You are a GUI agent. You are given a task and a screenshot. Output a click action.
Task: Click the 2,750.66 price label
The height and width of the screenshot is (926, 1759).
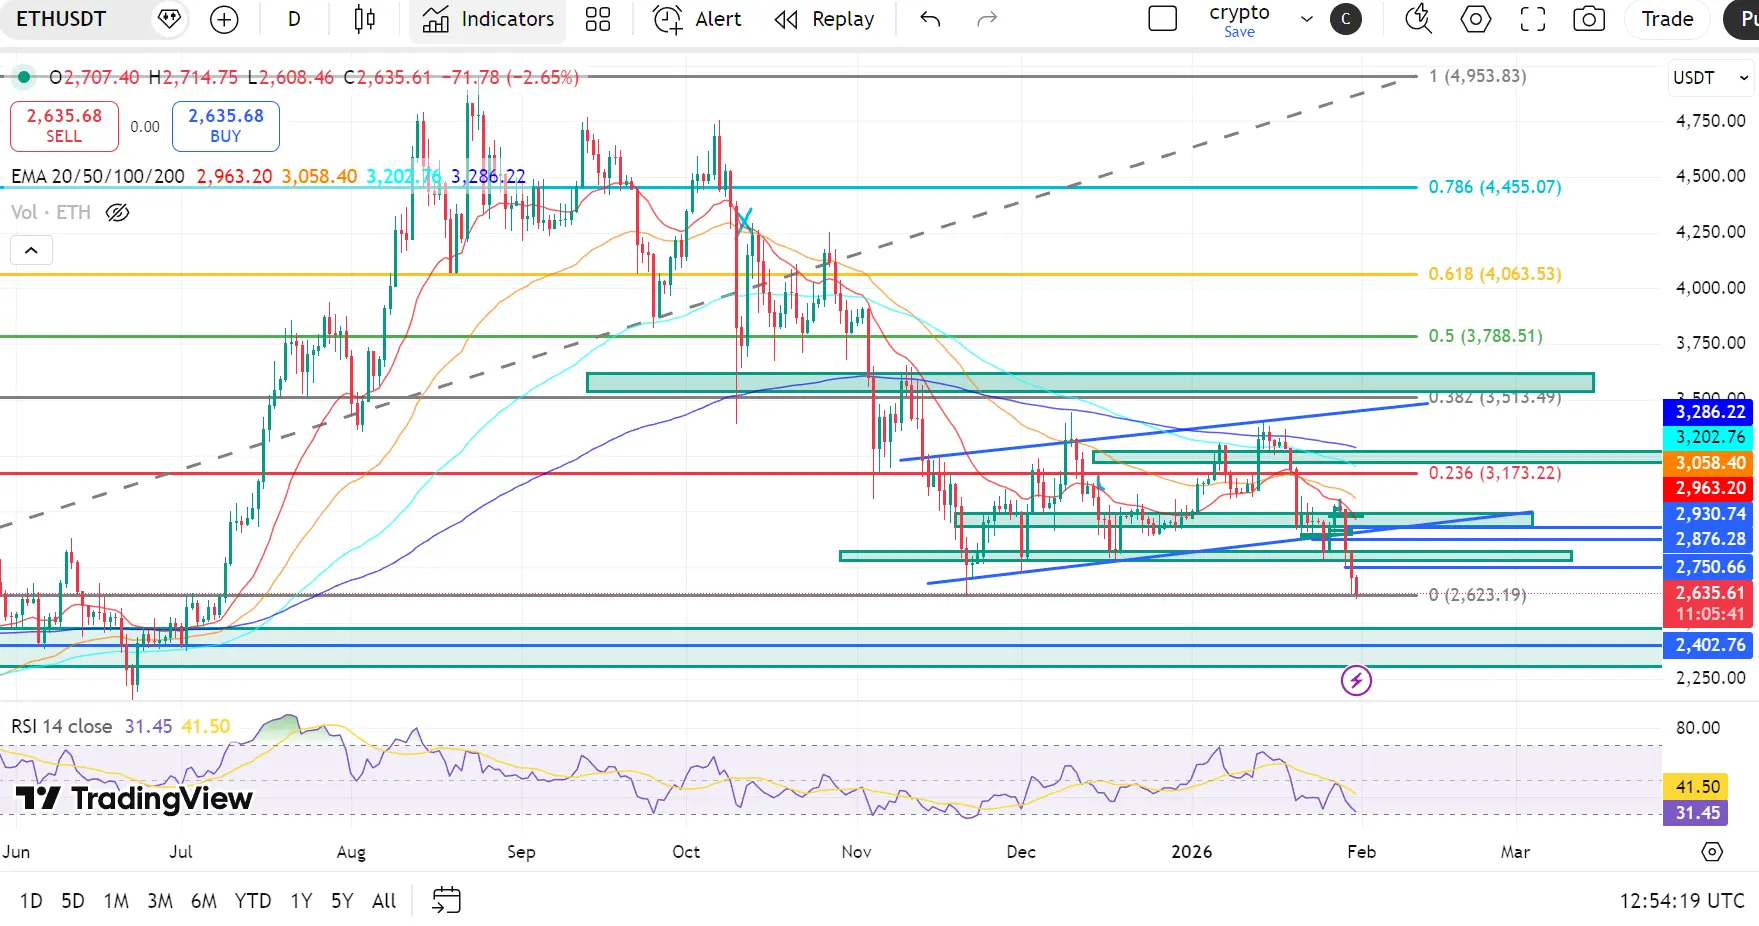tap(1710, 567)
